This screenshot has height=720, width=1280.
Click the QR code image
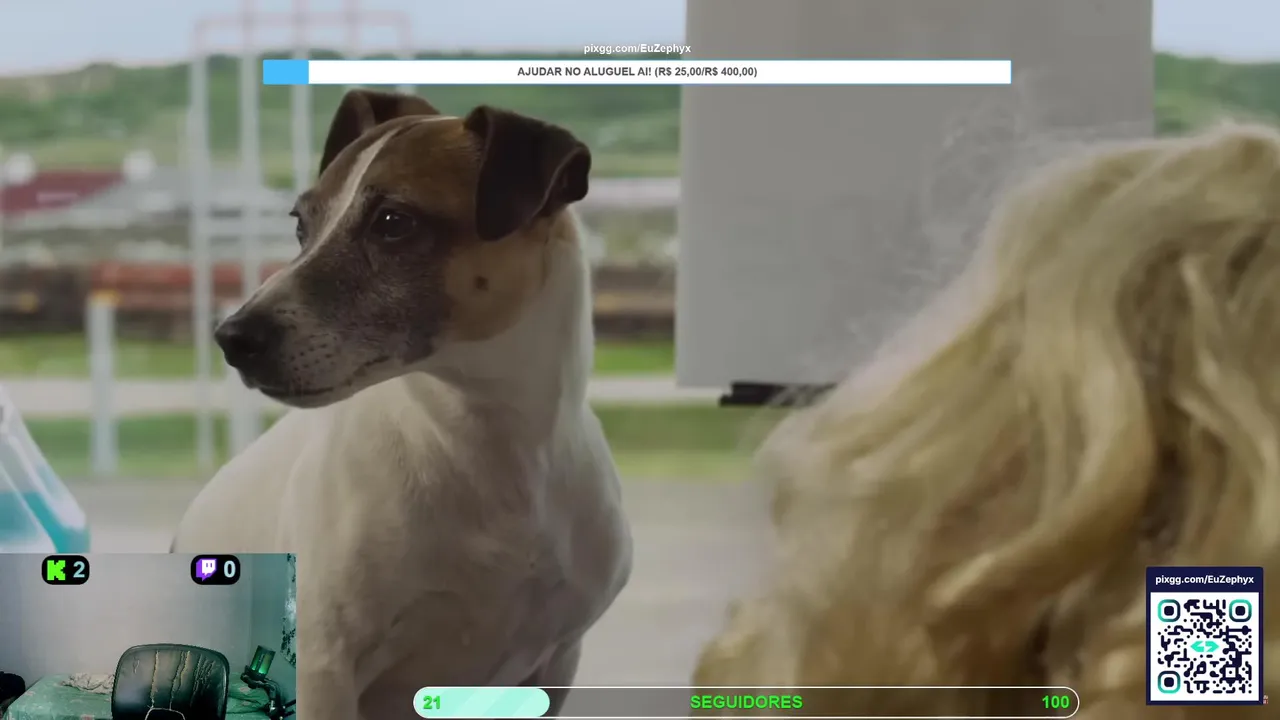coord(1204,645)
